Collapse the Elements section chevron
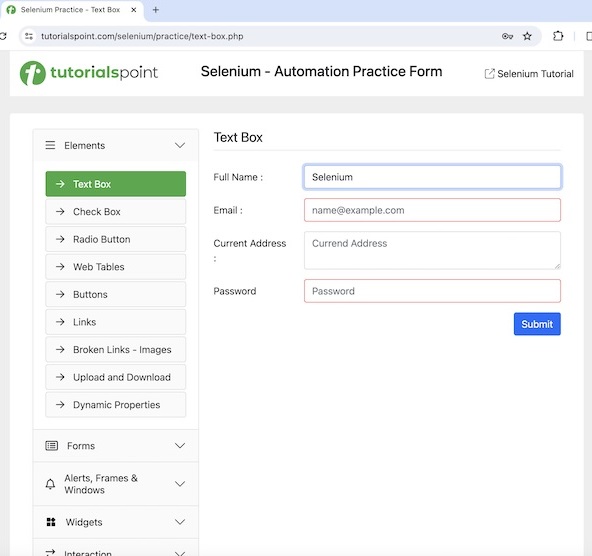 tap(180, 145)
